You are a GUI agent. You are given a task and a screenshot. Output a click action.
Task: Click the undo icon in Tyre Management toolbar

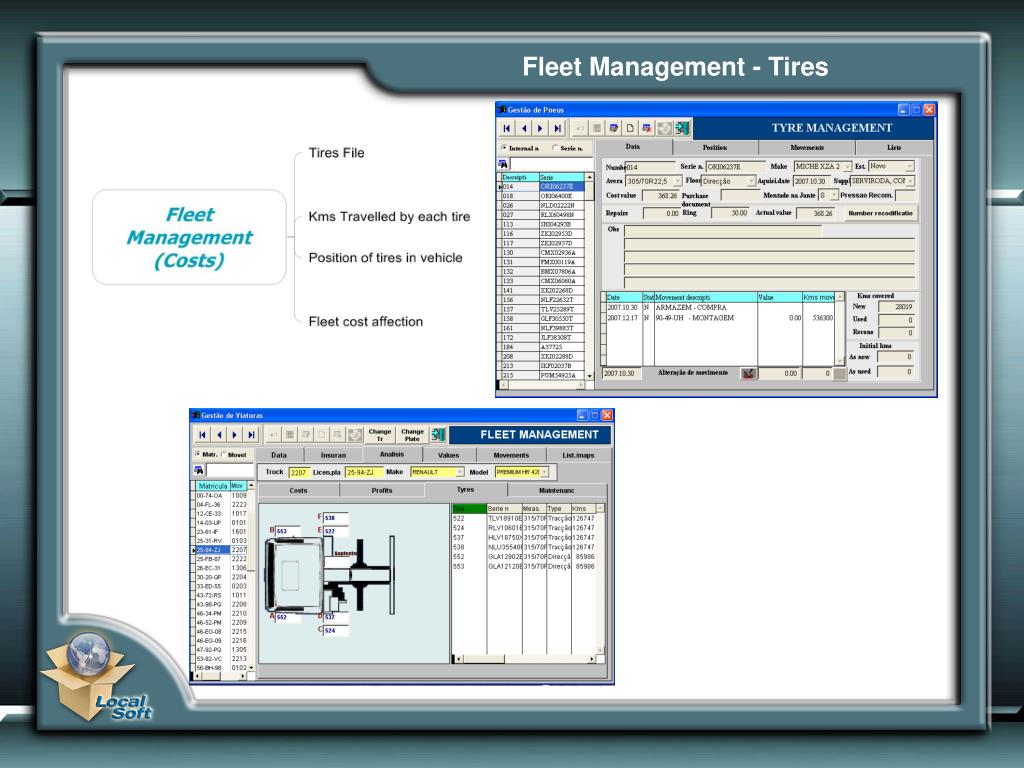(x=580, y=128)
